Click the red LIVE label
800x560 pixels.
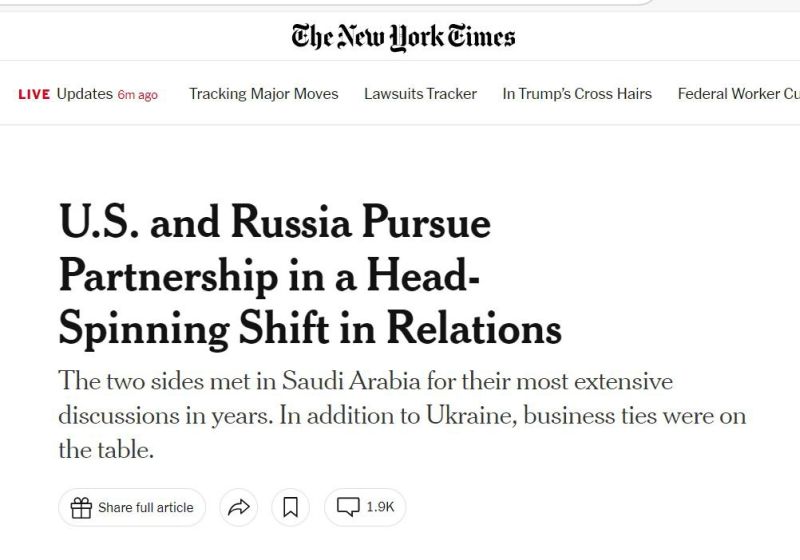tap(34, 94)
